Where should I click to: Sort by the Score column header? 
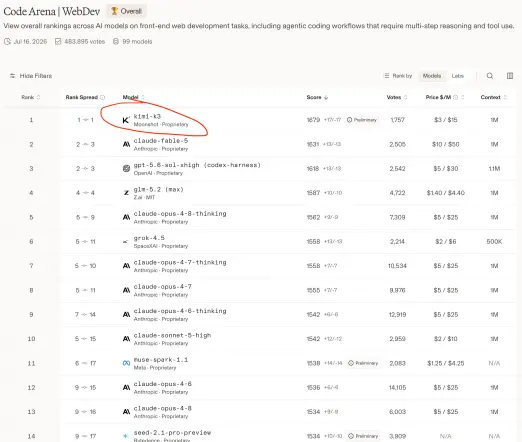point(317,97)
